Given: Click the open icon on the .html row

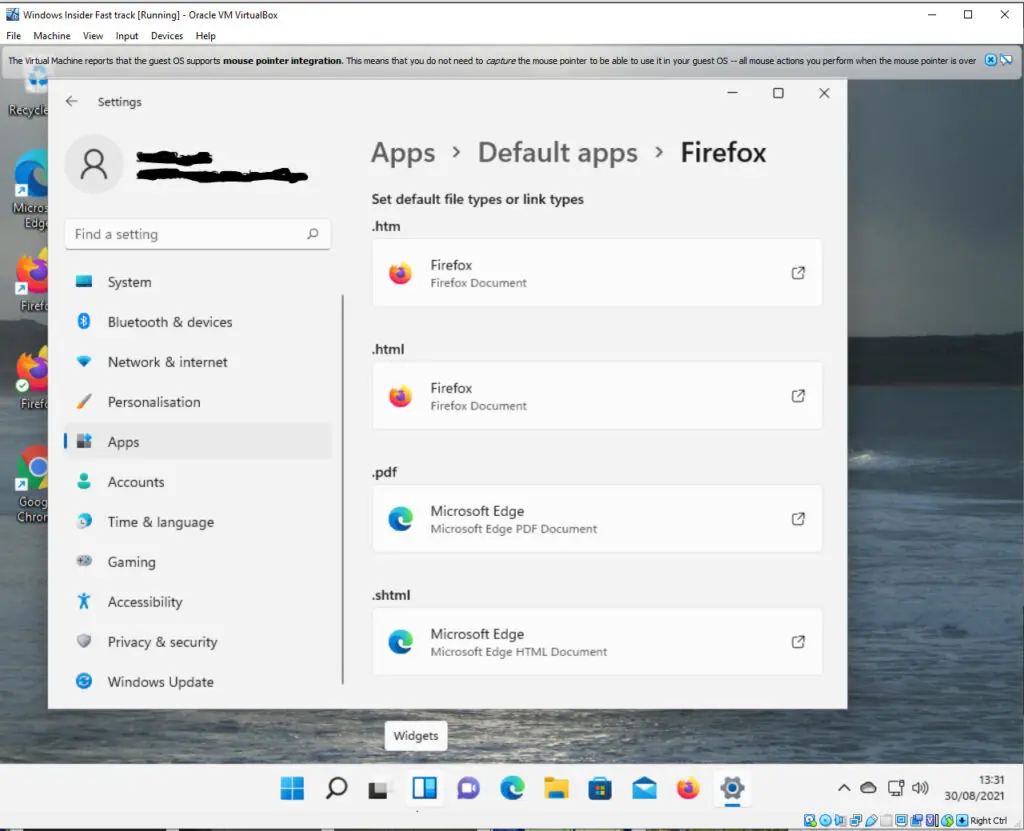Looking at the screenshot, I should 798,396.
